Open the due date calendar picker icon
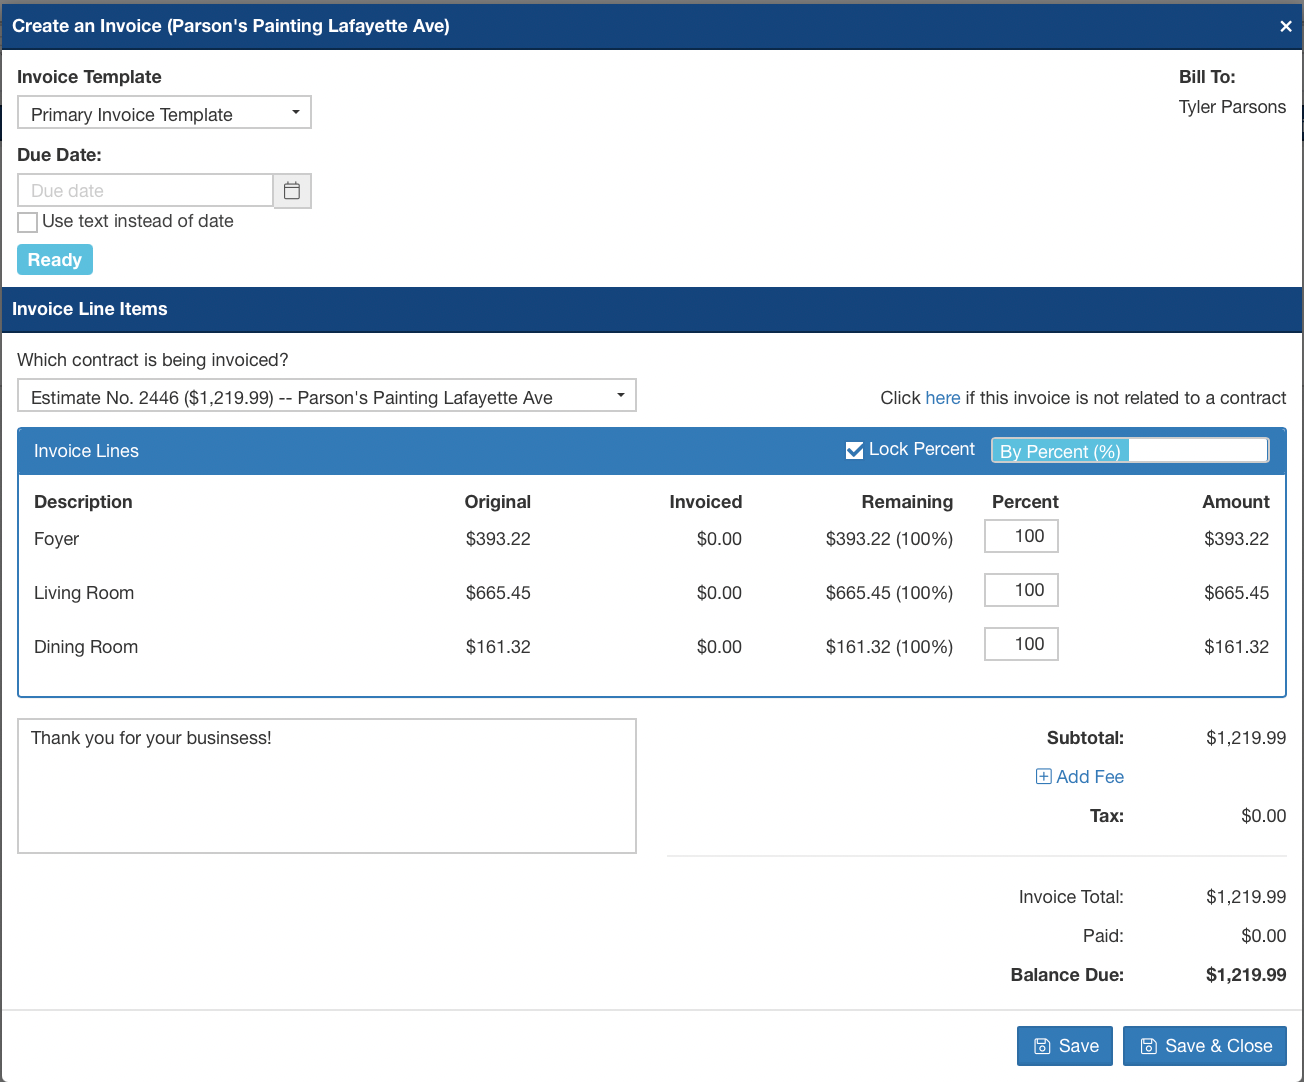1304x1082 pixels. click(x=292, y=190)
